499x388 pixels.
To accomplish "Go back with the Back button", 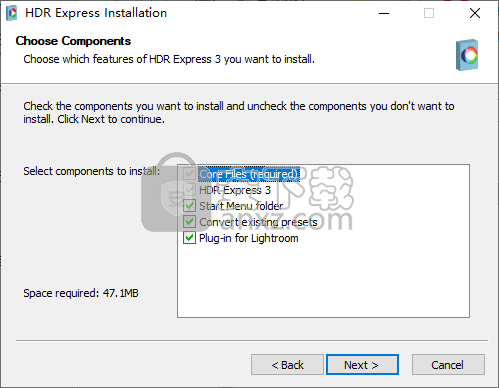I will 287,365.
